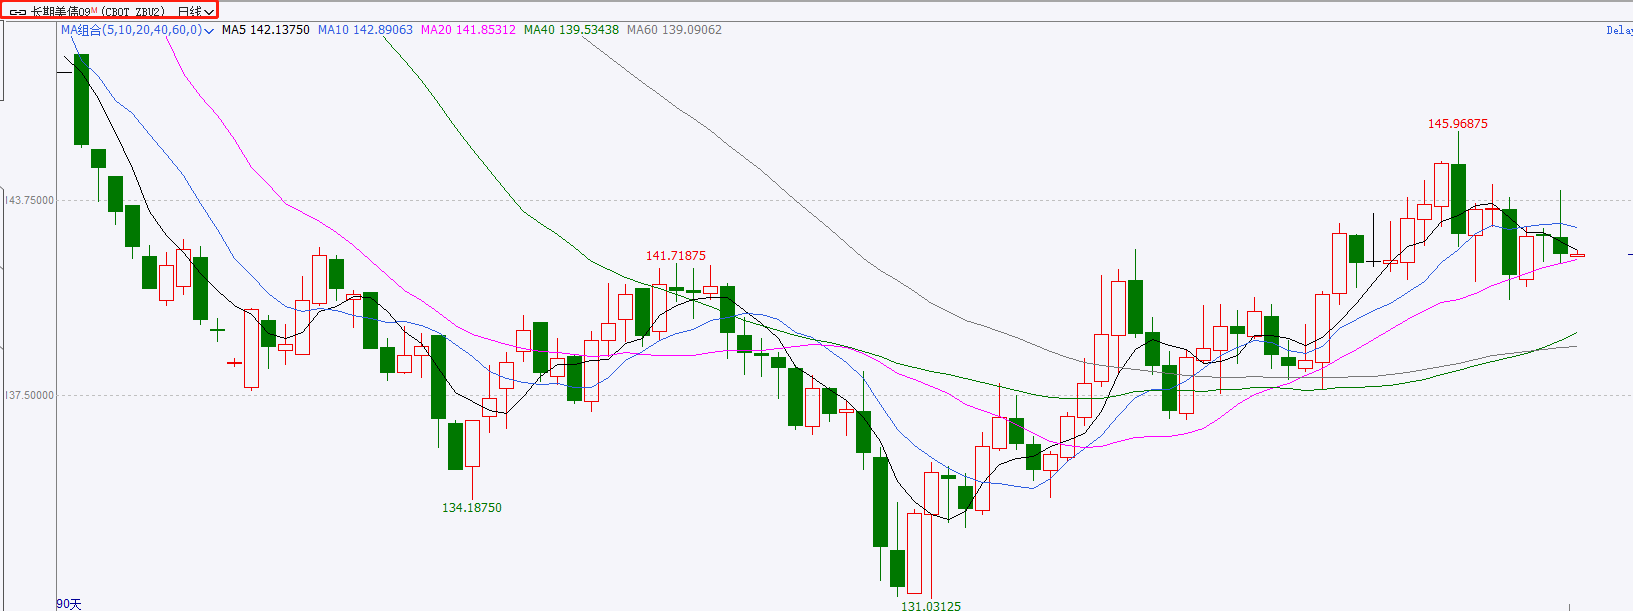Click the 145.96875 high price label

point(1457,124)
